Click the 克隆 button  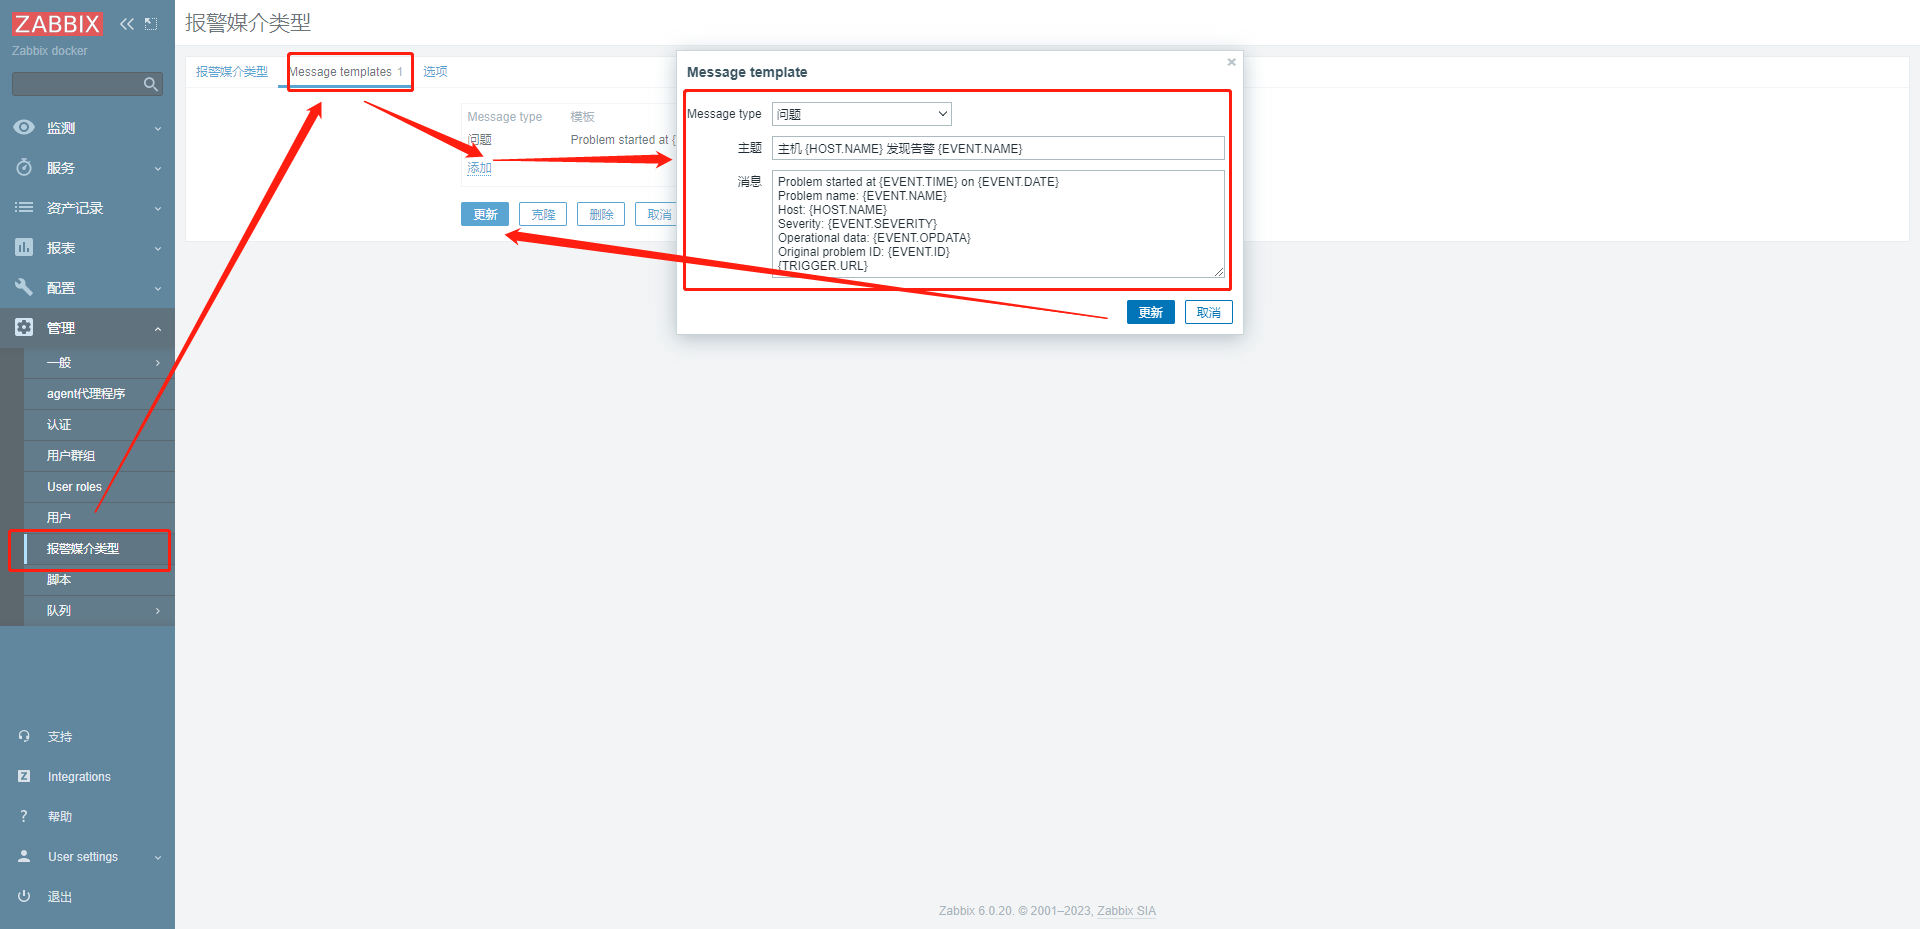click(x=543, y=214)
